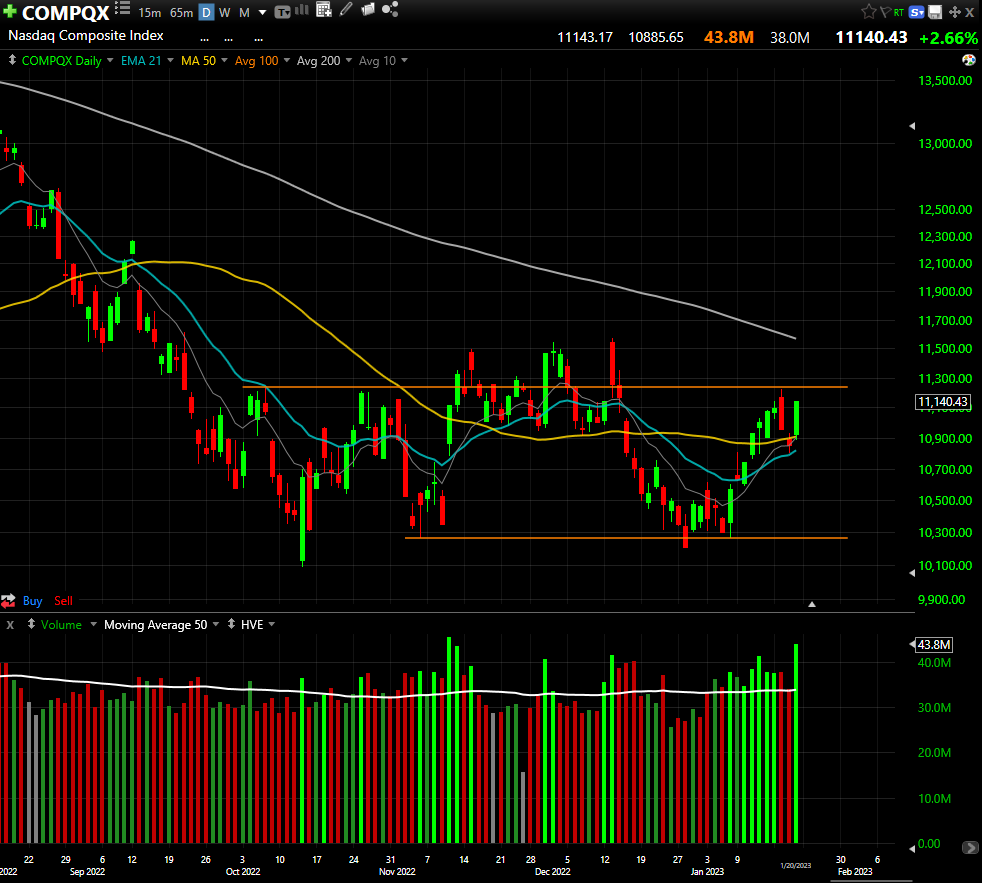Screen dimensions: 982x883
Task: Click the volume-scale triangle near 0.00
Action: click(x=912, y=849)
